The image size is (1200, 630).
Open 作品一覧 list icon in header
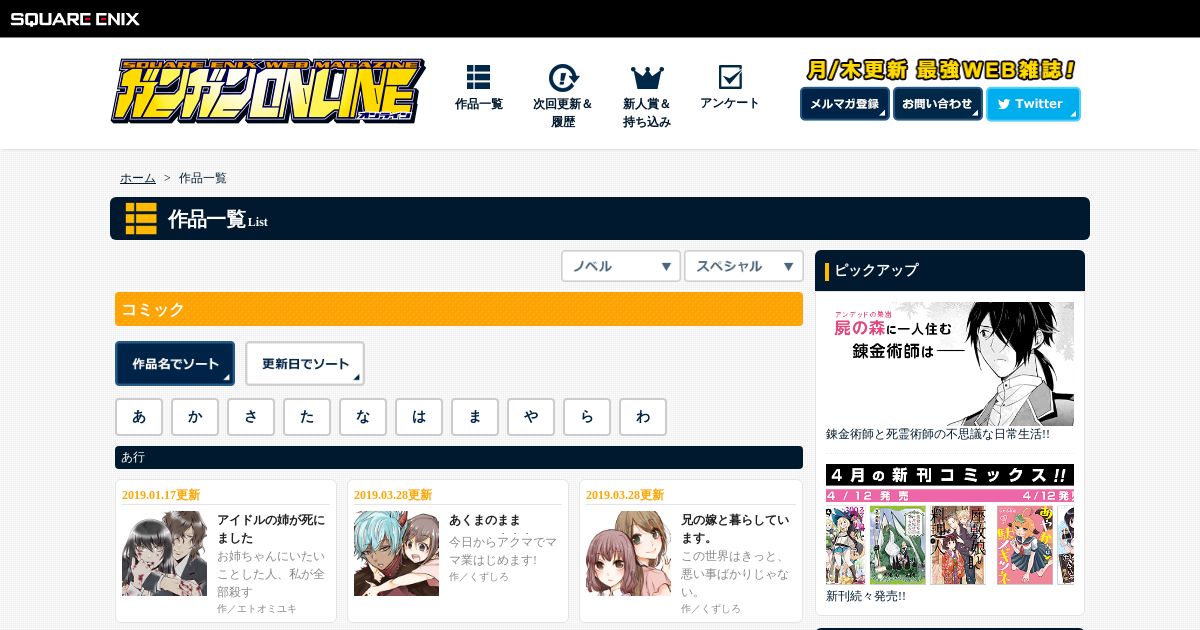(479, 77)
